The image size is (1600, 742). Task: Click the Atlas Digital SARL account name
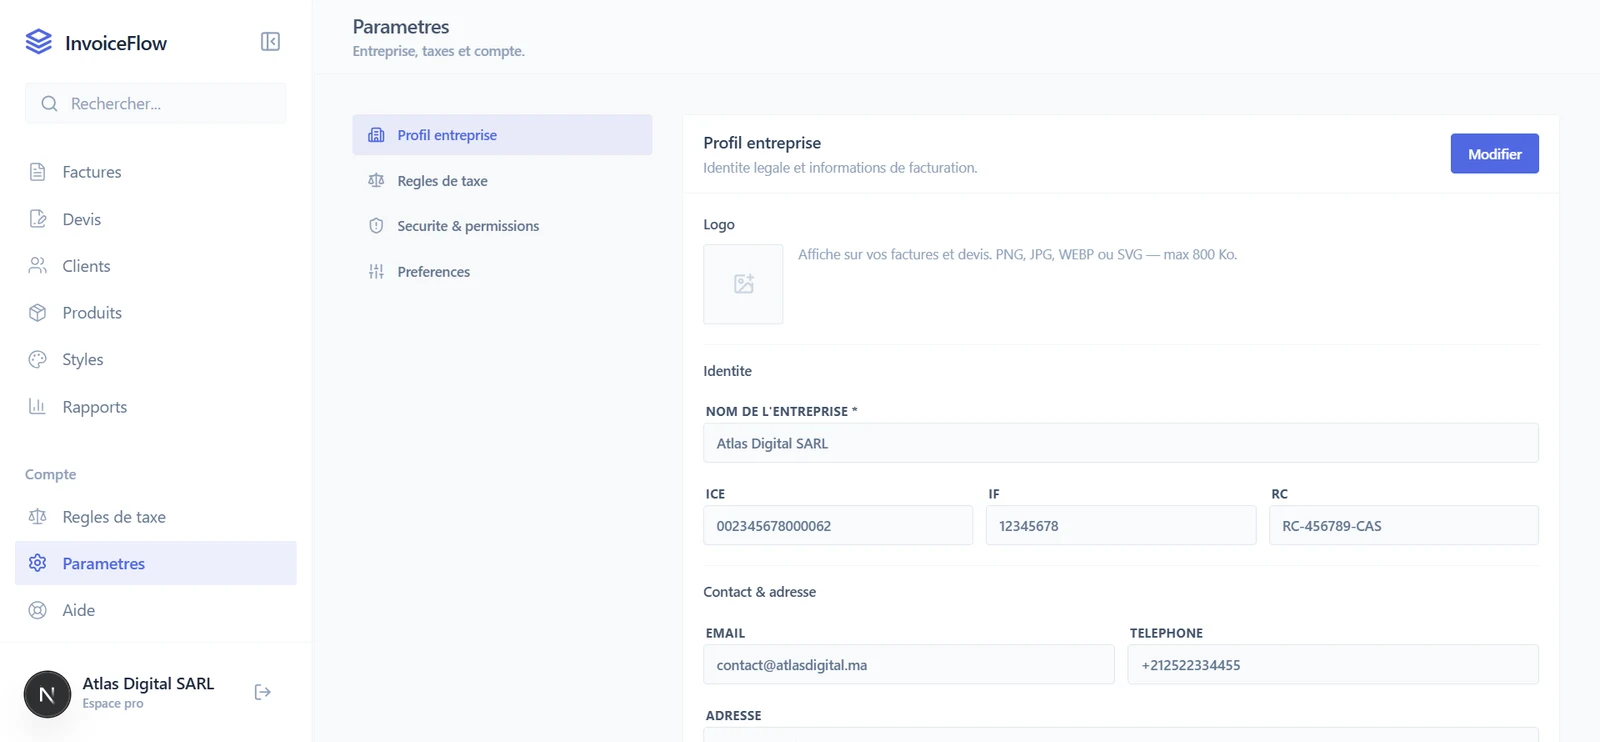148,684
